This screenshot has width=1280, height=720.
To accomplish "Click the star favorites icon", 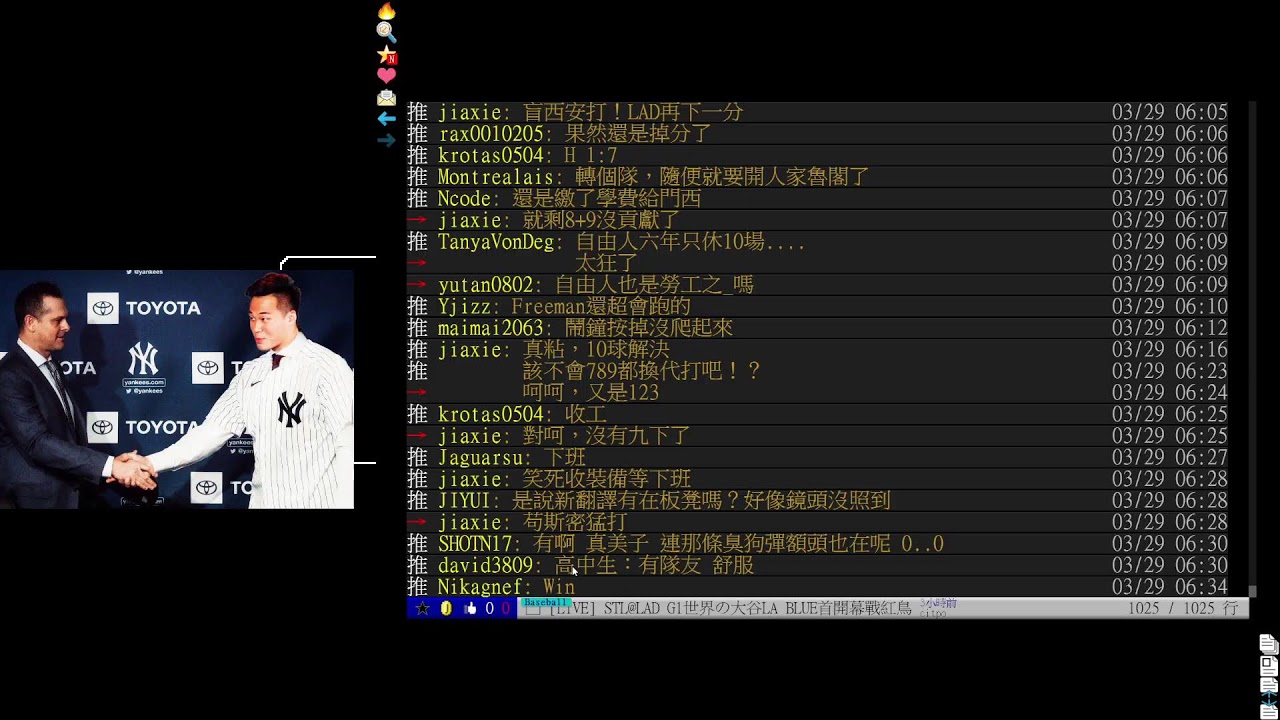I will [386, 55].
